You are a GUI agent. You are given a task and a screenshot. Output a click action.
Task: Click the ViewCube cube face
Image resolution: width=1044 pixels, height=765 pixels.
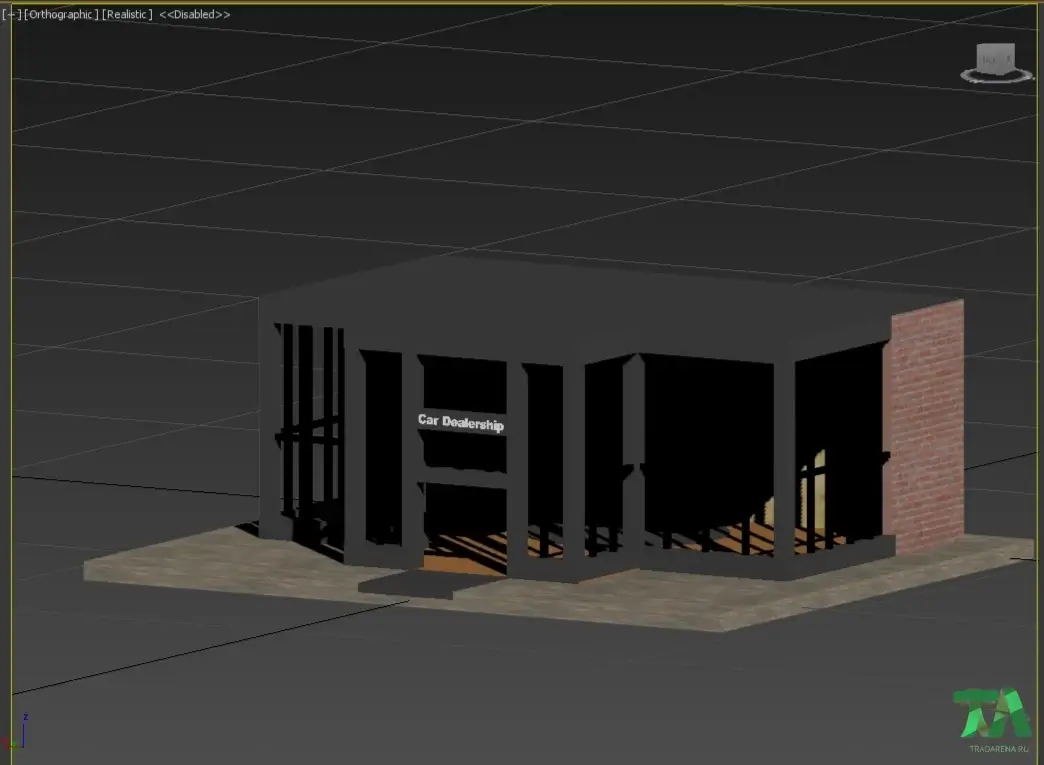(x=995, y=58)
